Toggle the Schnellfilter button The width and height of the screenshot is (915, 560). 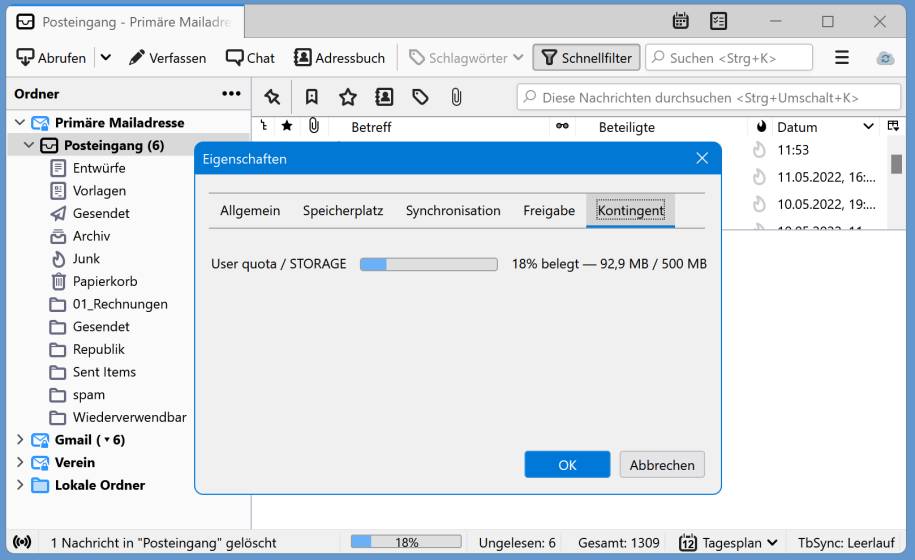[586, 58]
